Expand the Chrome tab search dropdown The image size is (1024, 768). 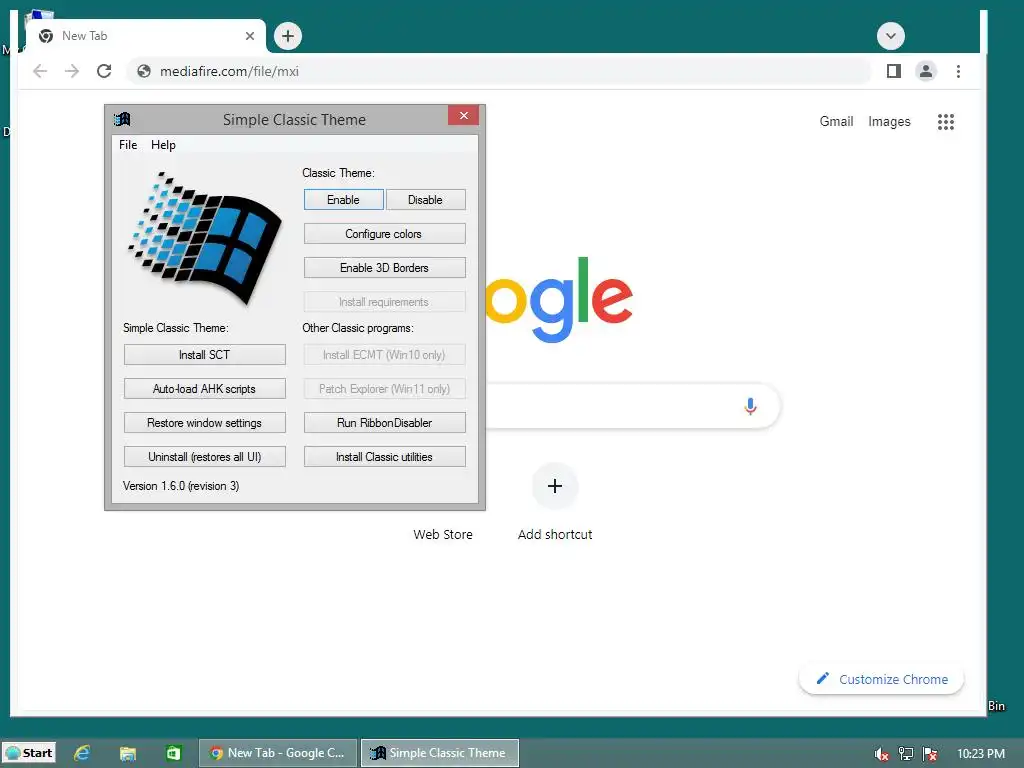[891, 36]
